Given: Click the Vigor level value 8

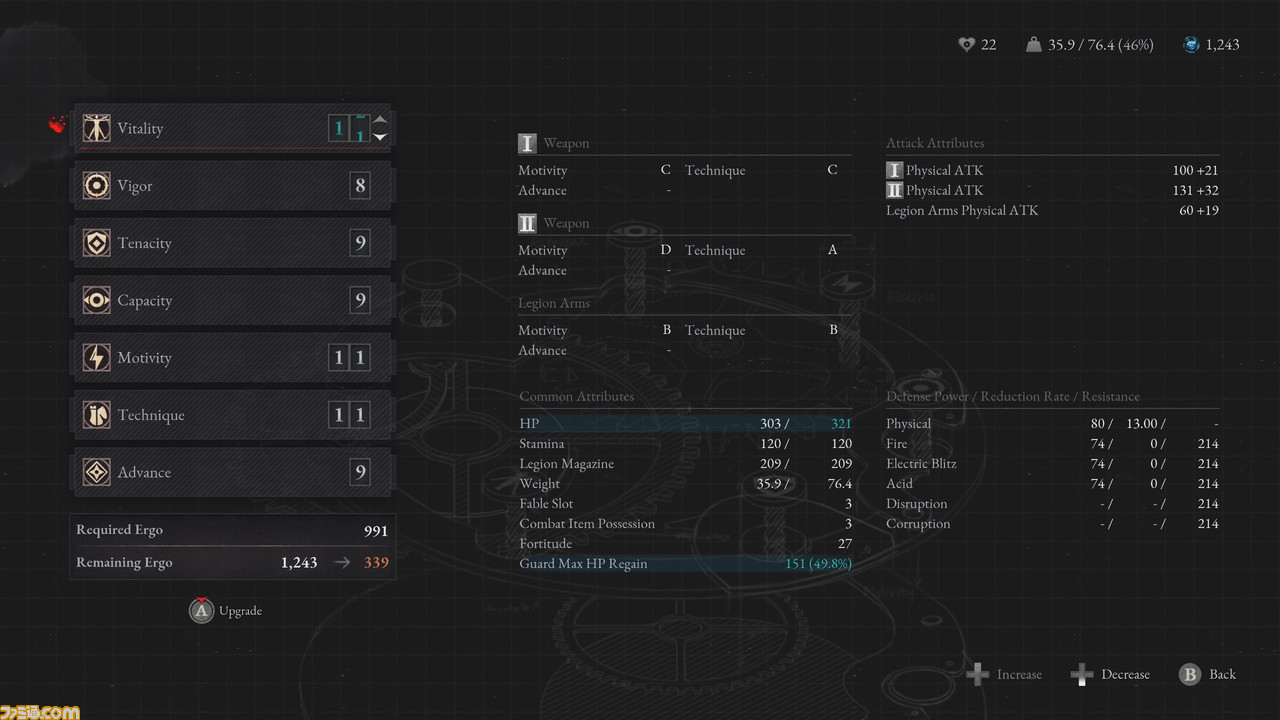Looking at the screenshot, I should tap(360, 186).
